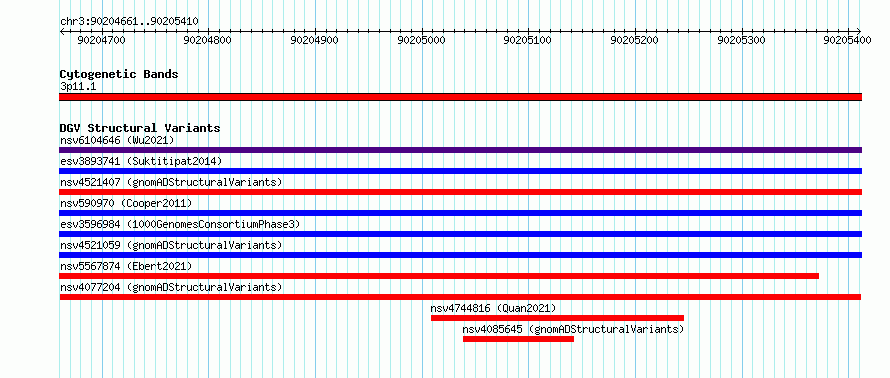Viewport: 890px width, 378px height.
Task: Click ruler position 90204800
Action: point(209,40)
